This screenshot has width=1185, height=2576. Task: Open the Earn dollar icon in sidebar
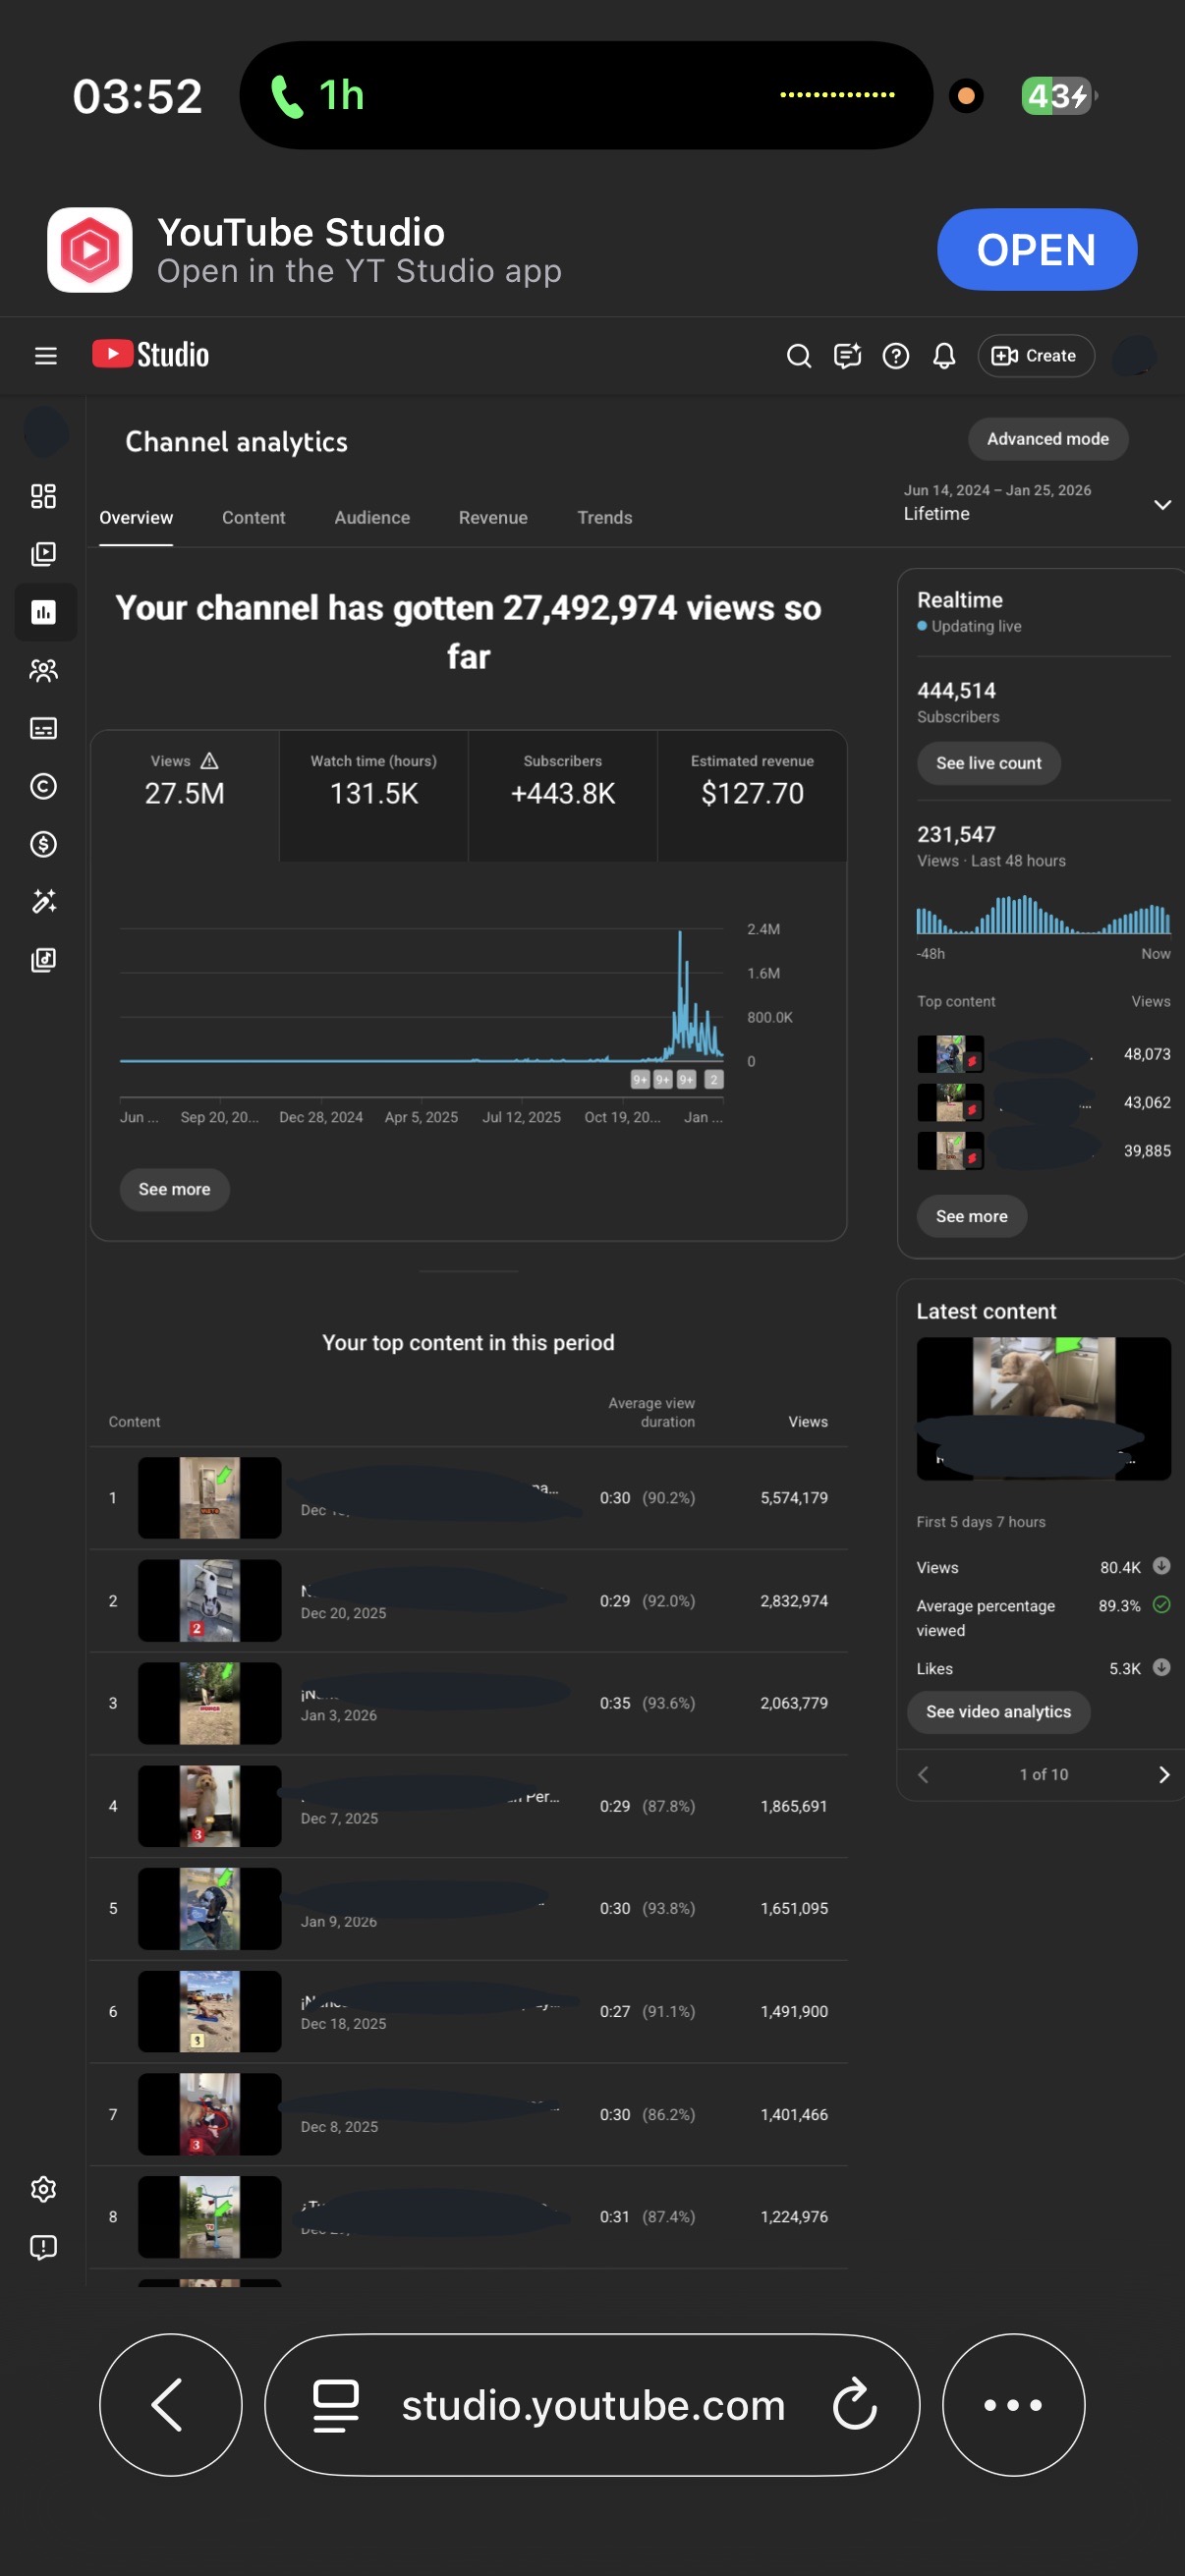(43, 844)
